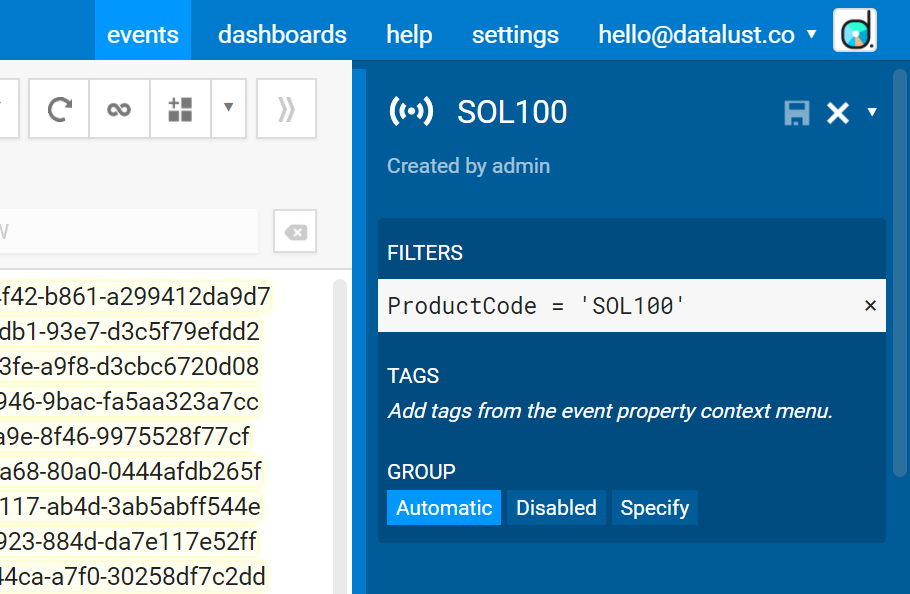
Task: Click the filter query input field
Action: point(129,231)
